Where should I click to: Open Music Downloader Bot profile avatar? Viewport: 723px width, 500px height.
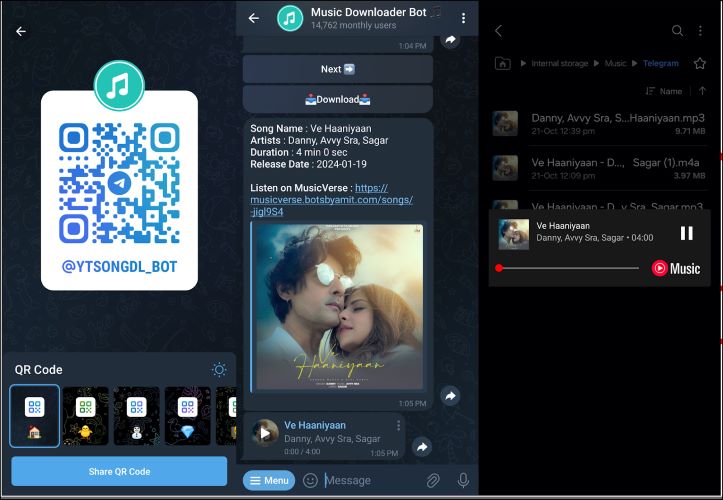[x=290, y=18]
